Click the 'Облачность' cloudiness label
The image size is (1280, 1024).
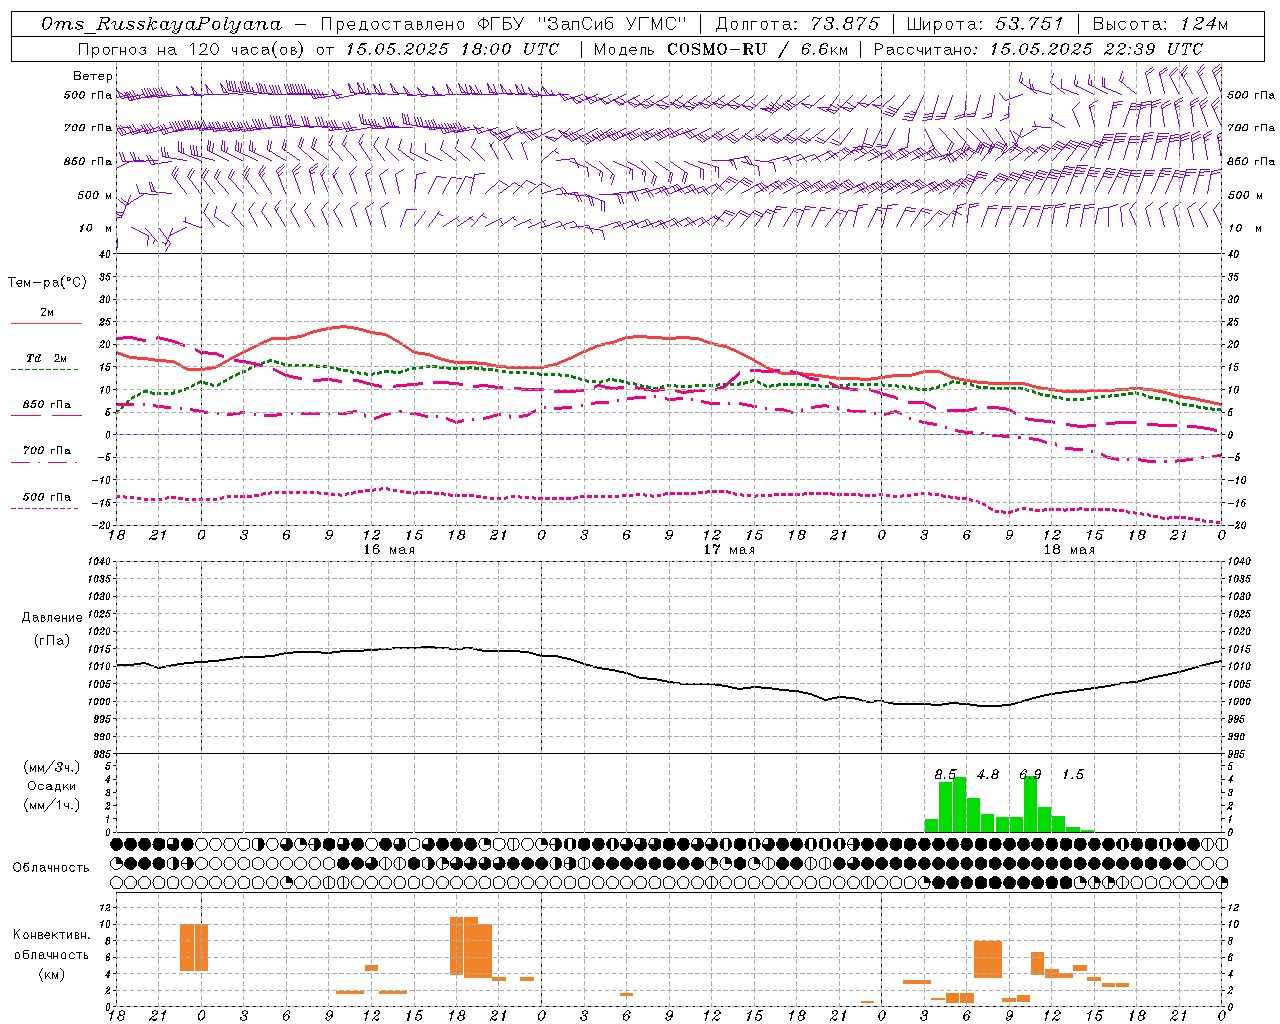(x=51, y=868)
